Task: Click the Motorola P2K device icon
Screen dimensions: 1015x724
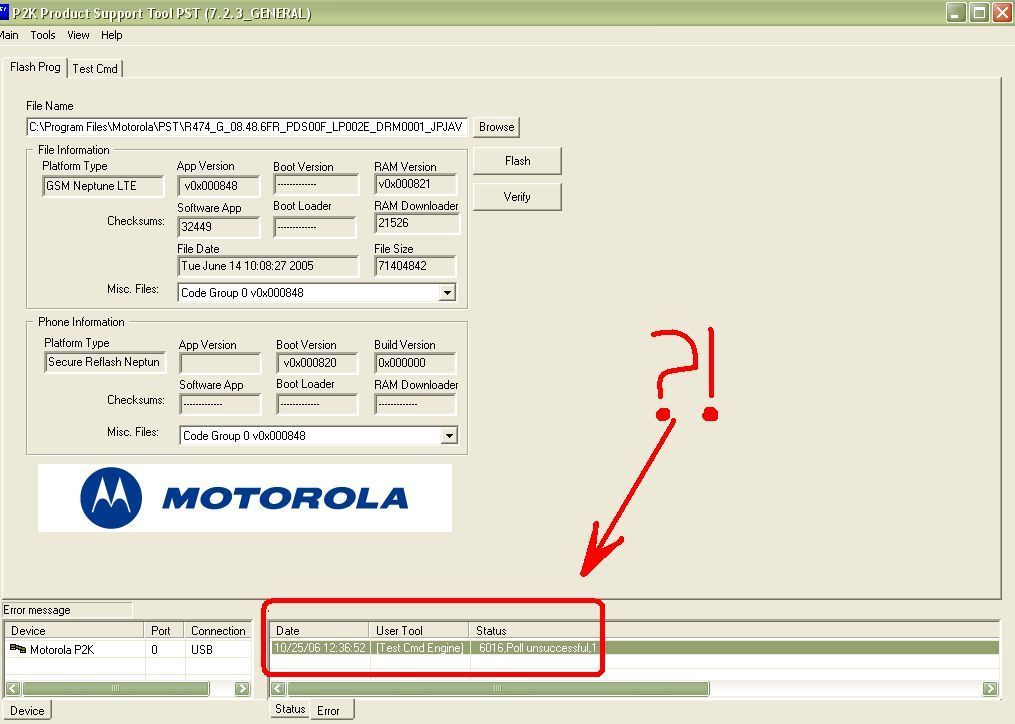Action: tap(17, 648)
